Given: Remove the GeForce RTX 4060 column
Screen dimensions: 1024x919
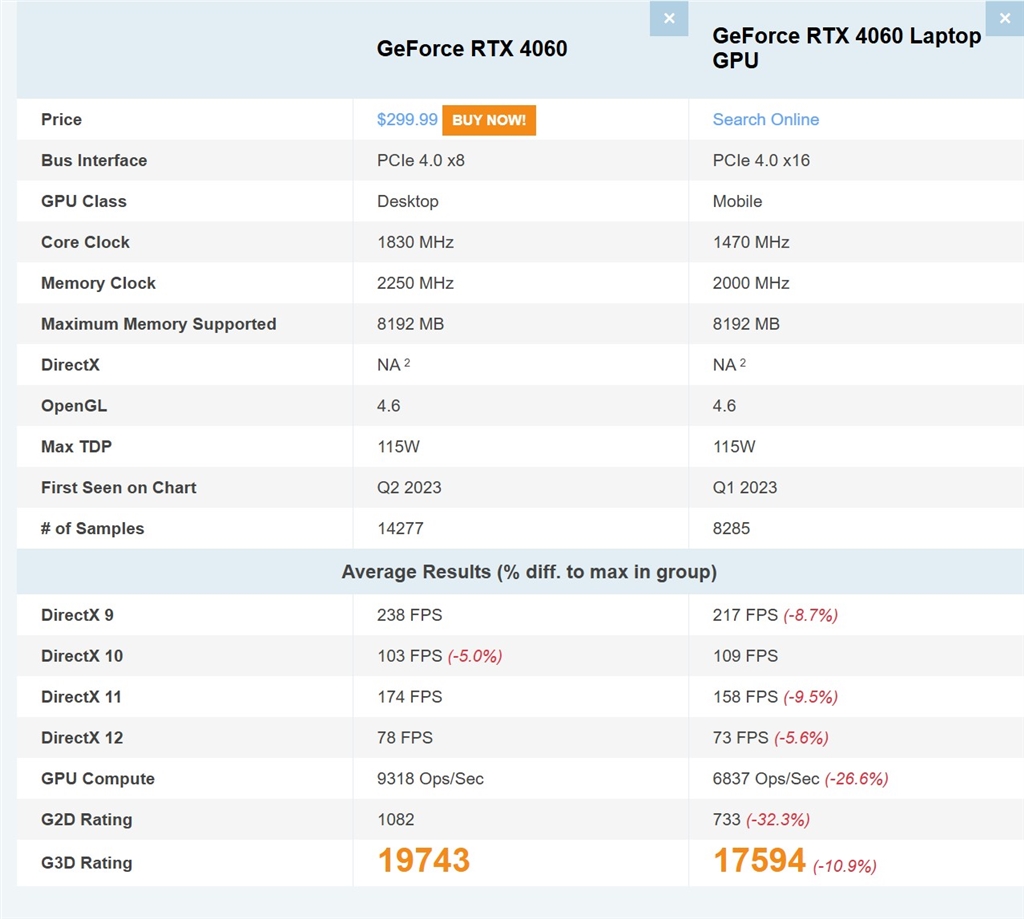Looking at the screenshot, I should (x=668, y=18).
